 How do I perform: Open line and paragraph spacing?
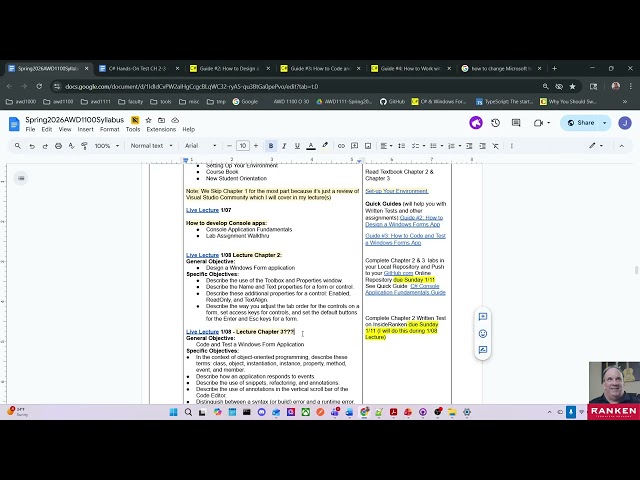click(x=402, y=146)
